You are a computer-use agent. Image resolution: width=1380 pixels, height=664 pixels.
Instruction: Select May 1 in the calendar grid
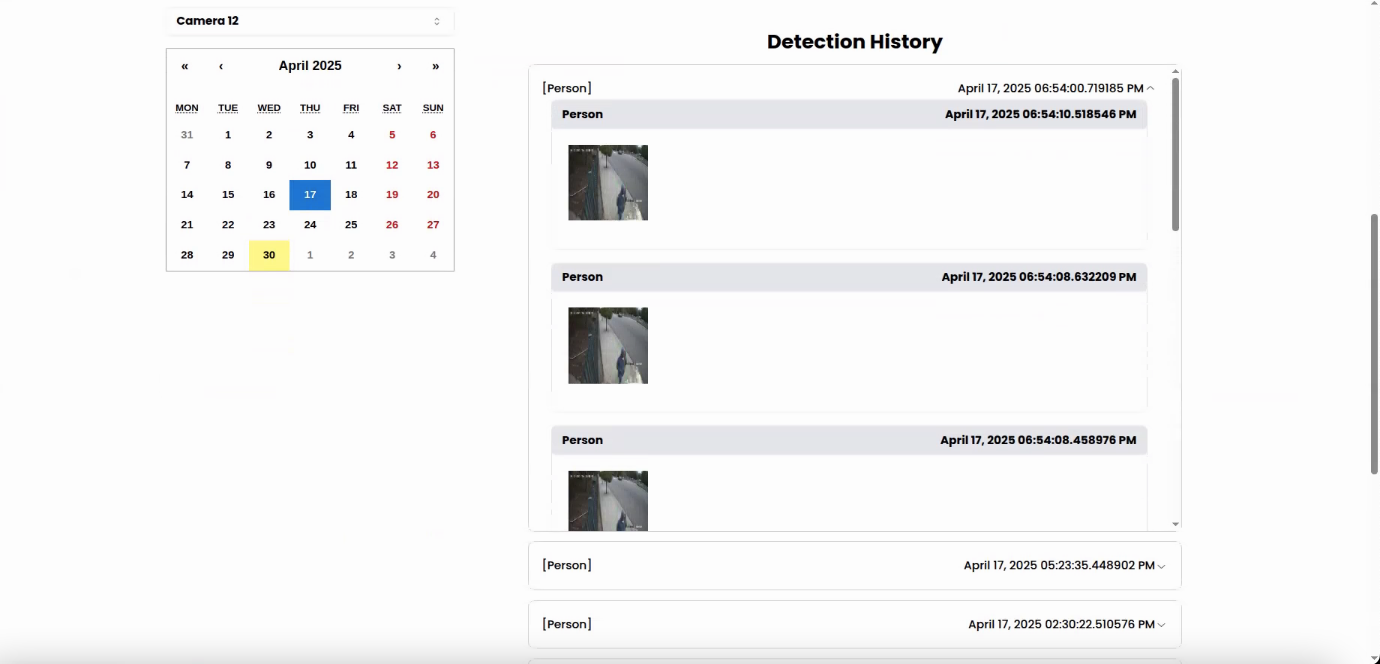(x=310, y=255)
